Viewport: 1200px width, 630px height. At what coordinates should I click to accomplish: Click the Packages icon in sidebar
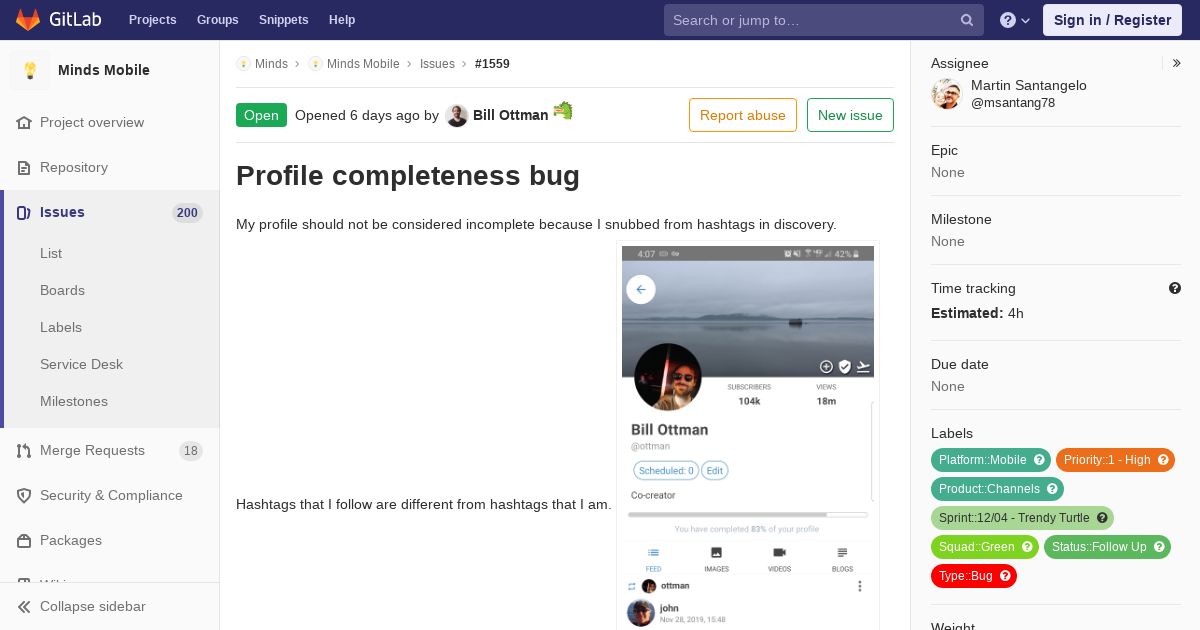point(24,541)
